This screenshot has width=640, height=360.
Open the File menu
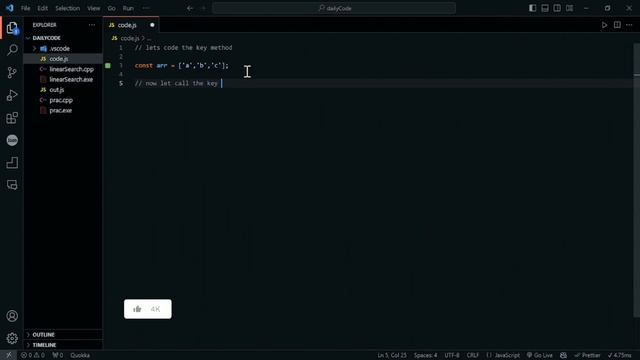(x=25, y=8)
